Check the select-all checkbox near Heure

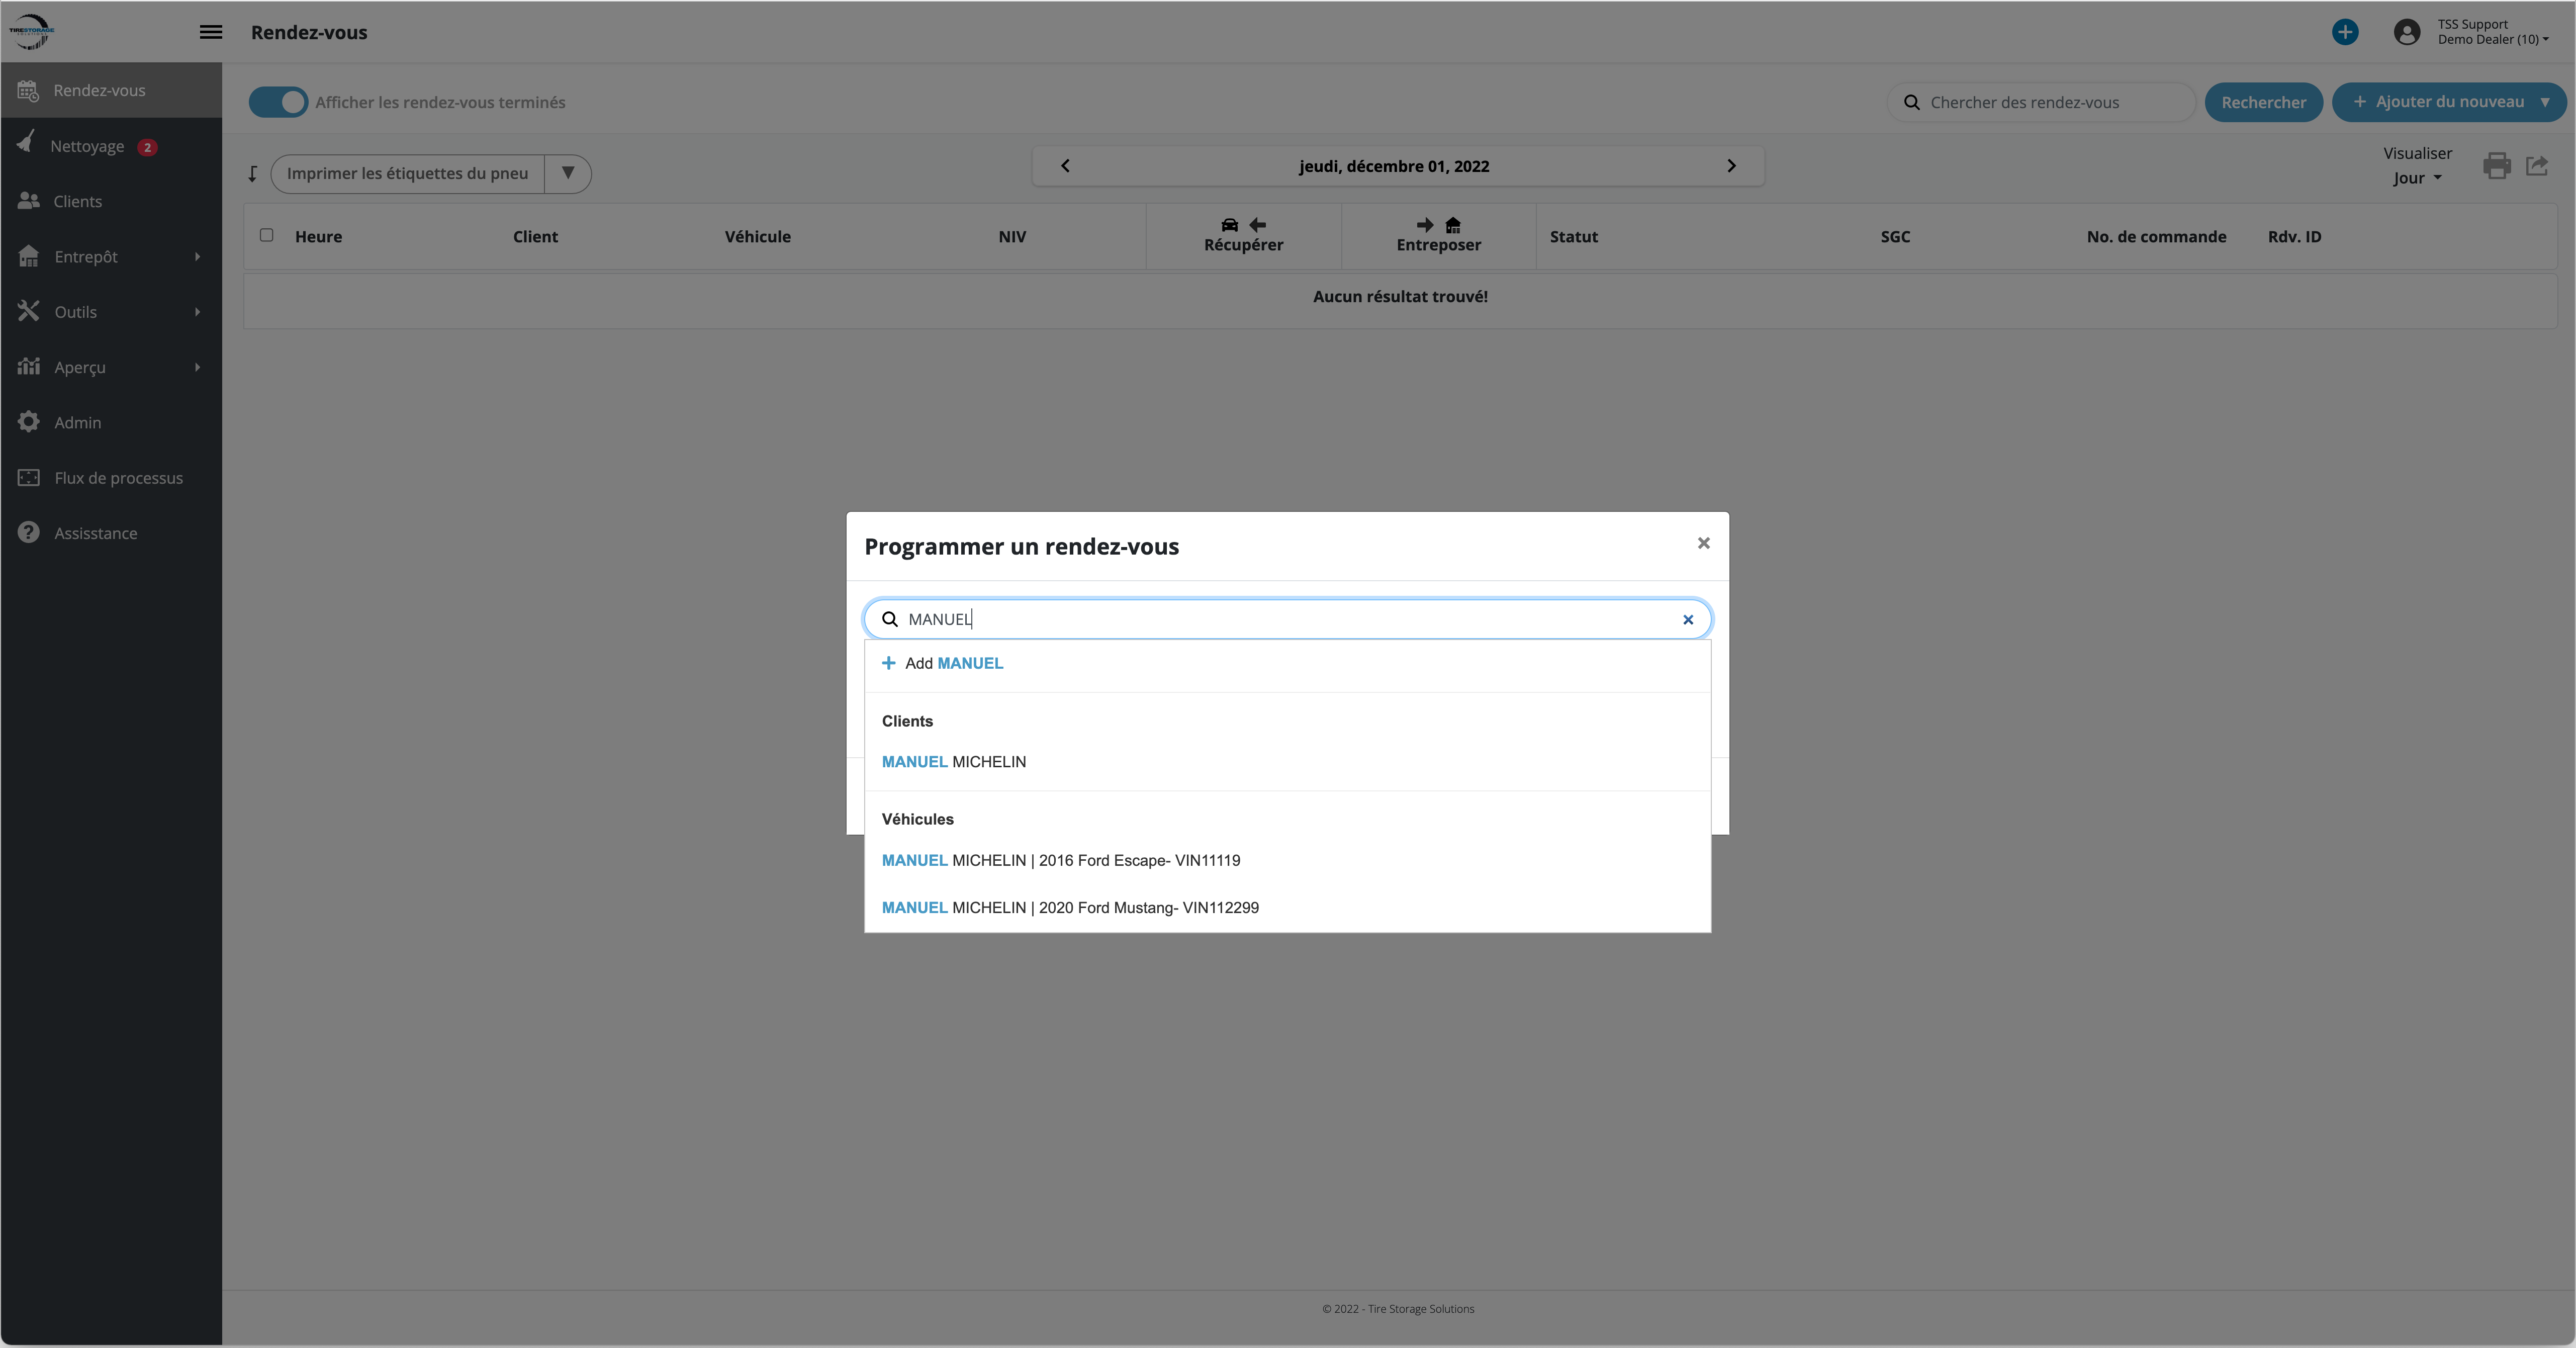point(266,235)
